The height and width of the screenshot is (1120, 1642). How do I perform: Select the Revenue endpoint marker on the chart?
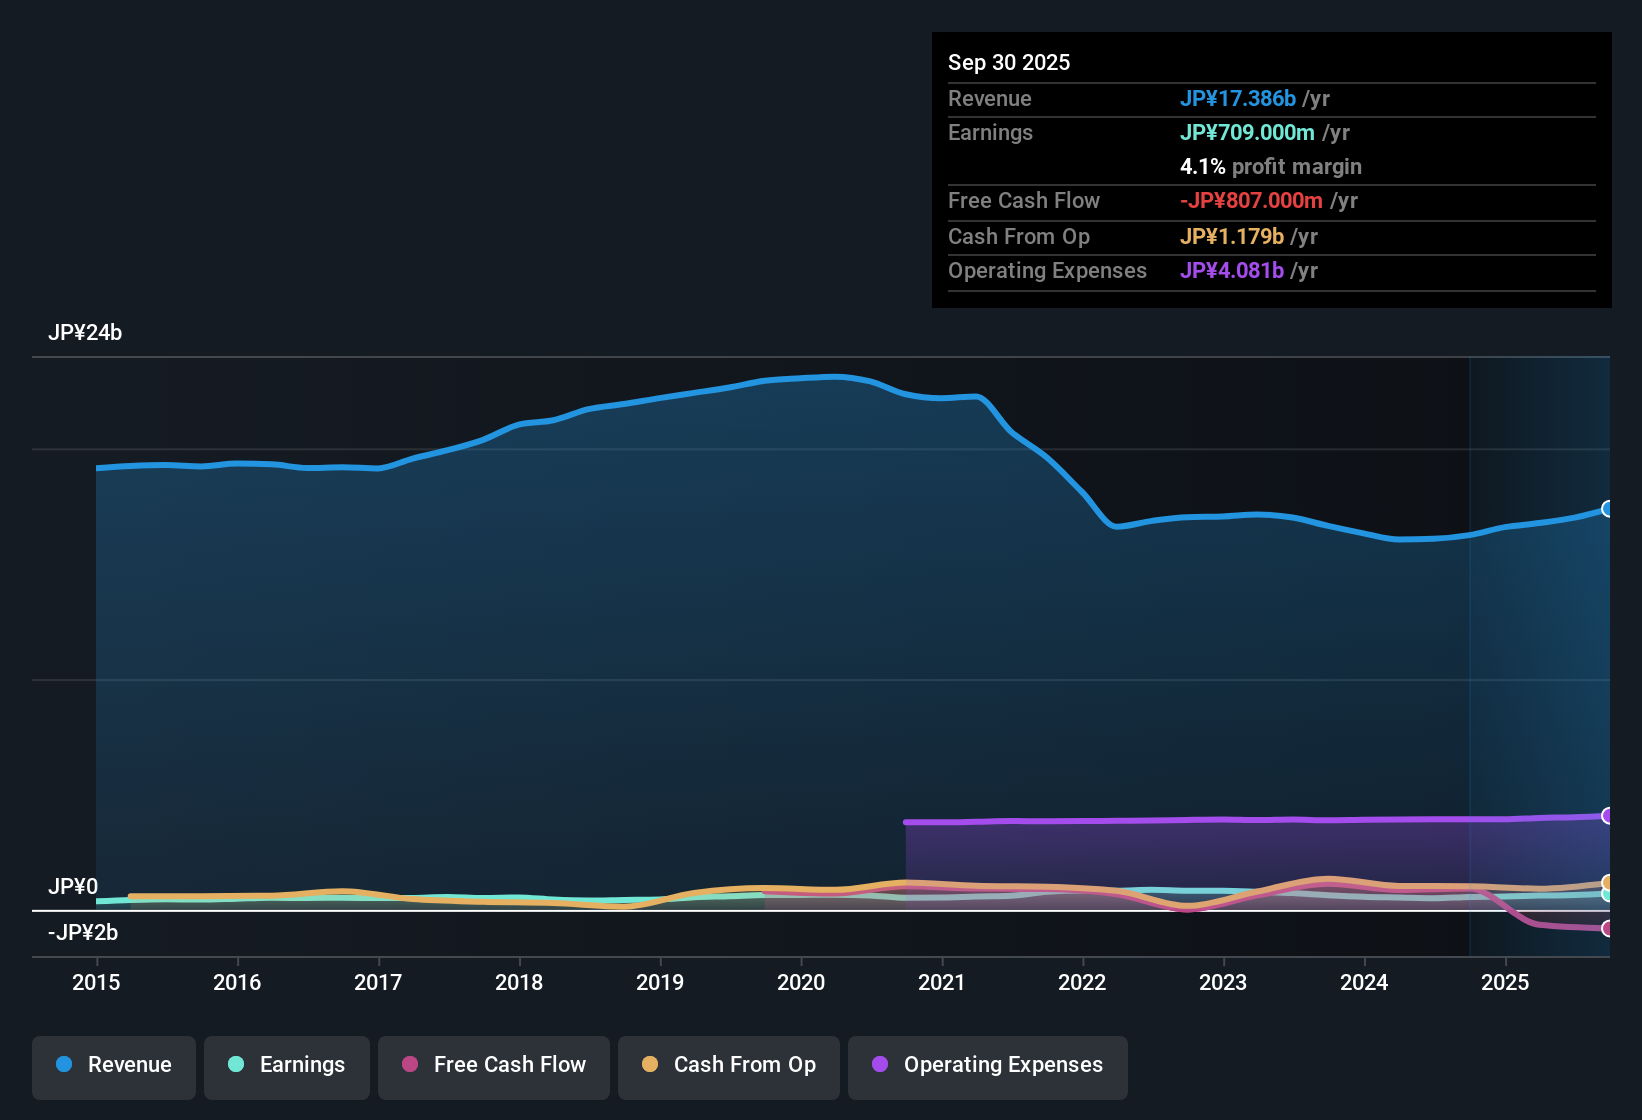(x=1608, y=510)
